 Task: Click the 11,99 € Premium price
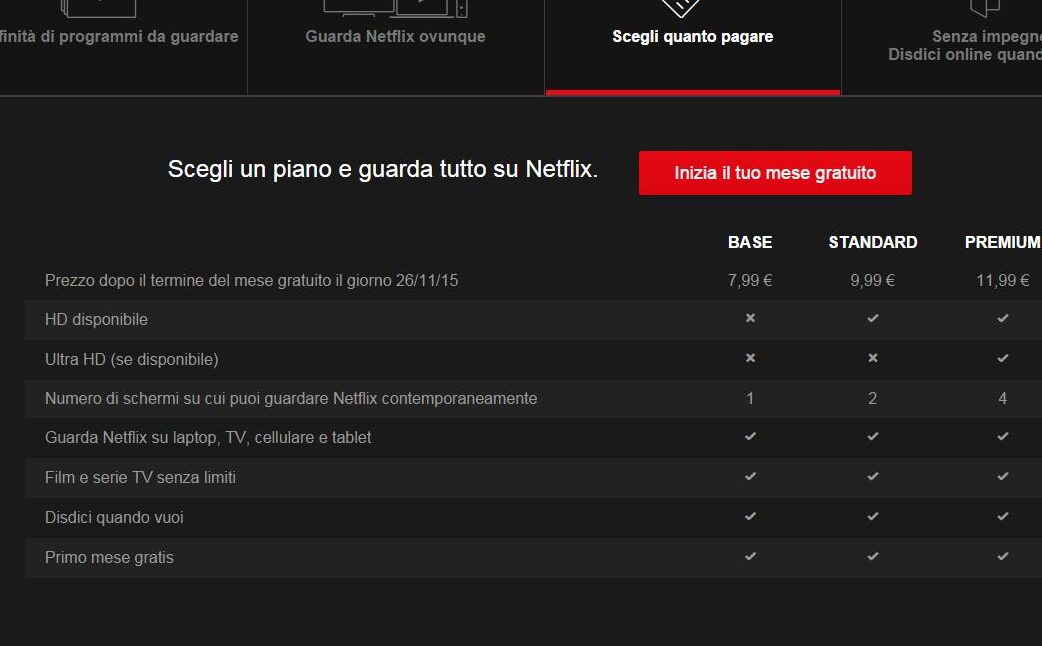[1002, 280]
